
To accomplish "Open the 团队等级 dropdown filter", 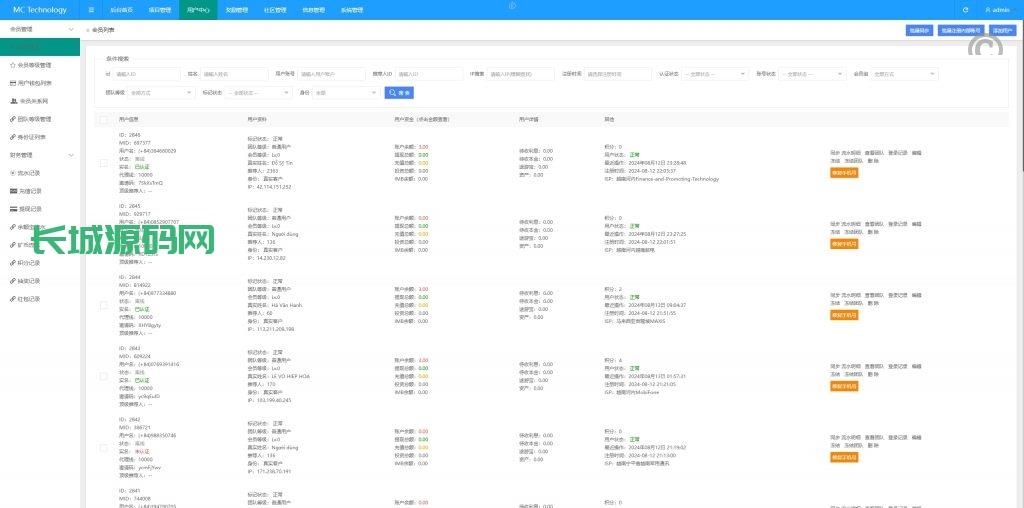I will pyautogui.click(x=160, y=92).
